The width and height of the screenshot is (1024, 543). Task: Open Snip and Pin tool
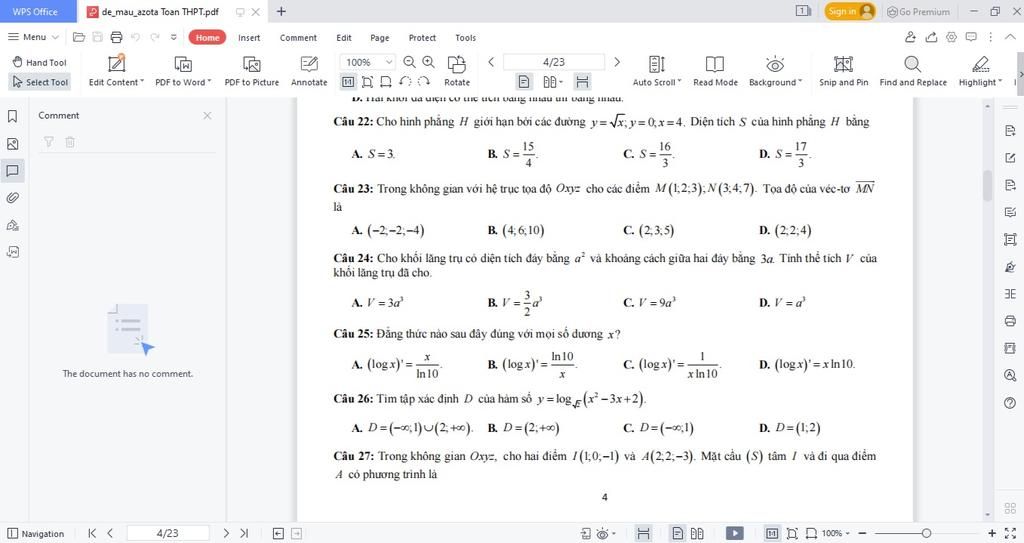coord(844,71)
